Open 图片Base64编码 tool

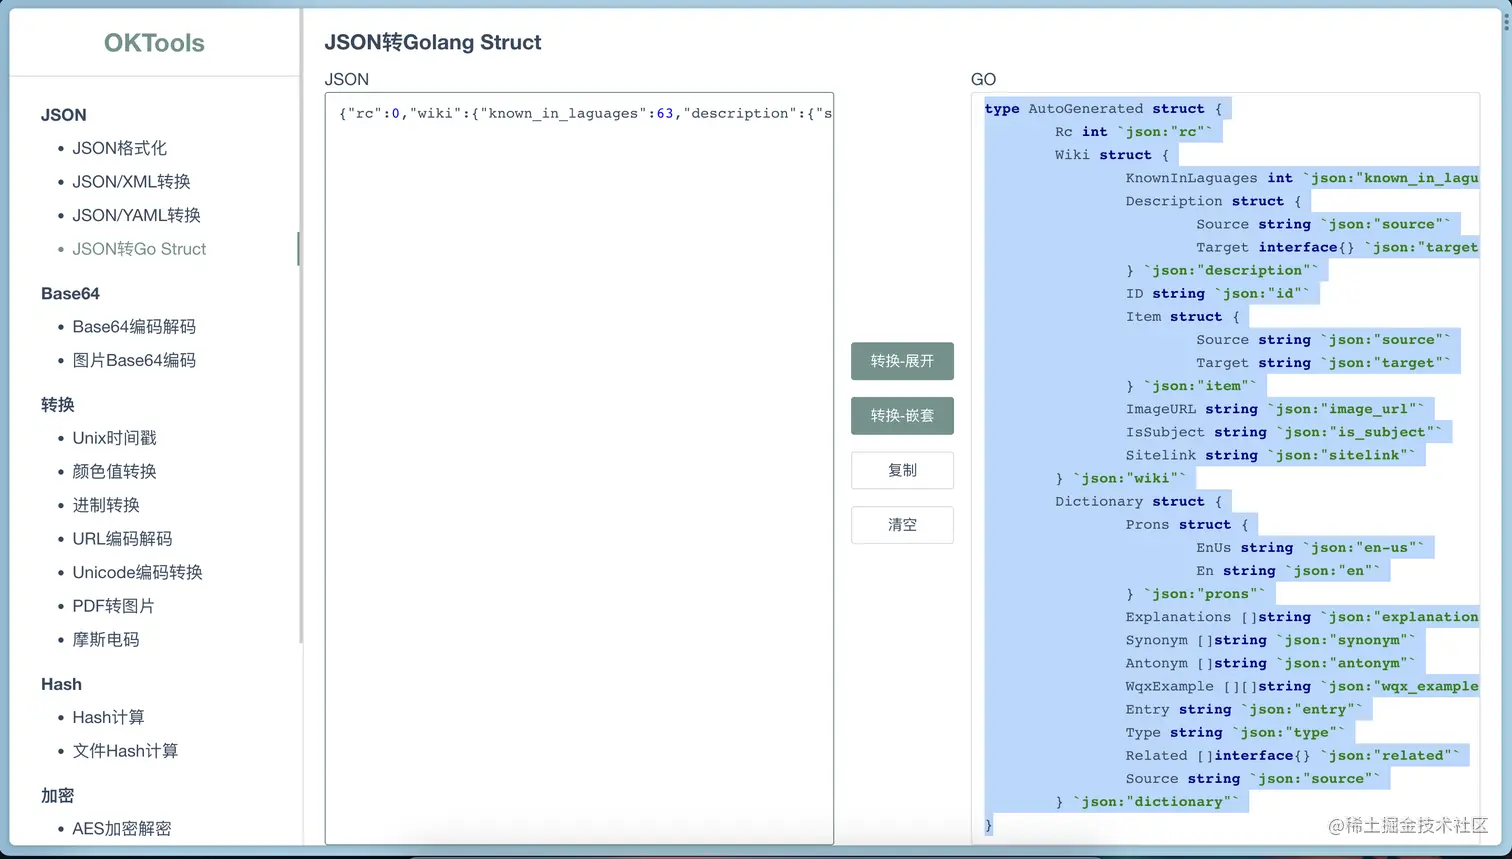click(134, 360)
